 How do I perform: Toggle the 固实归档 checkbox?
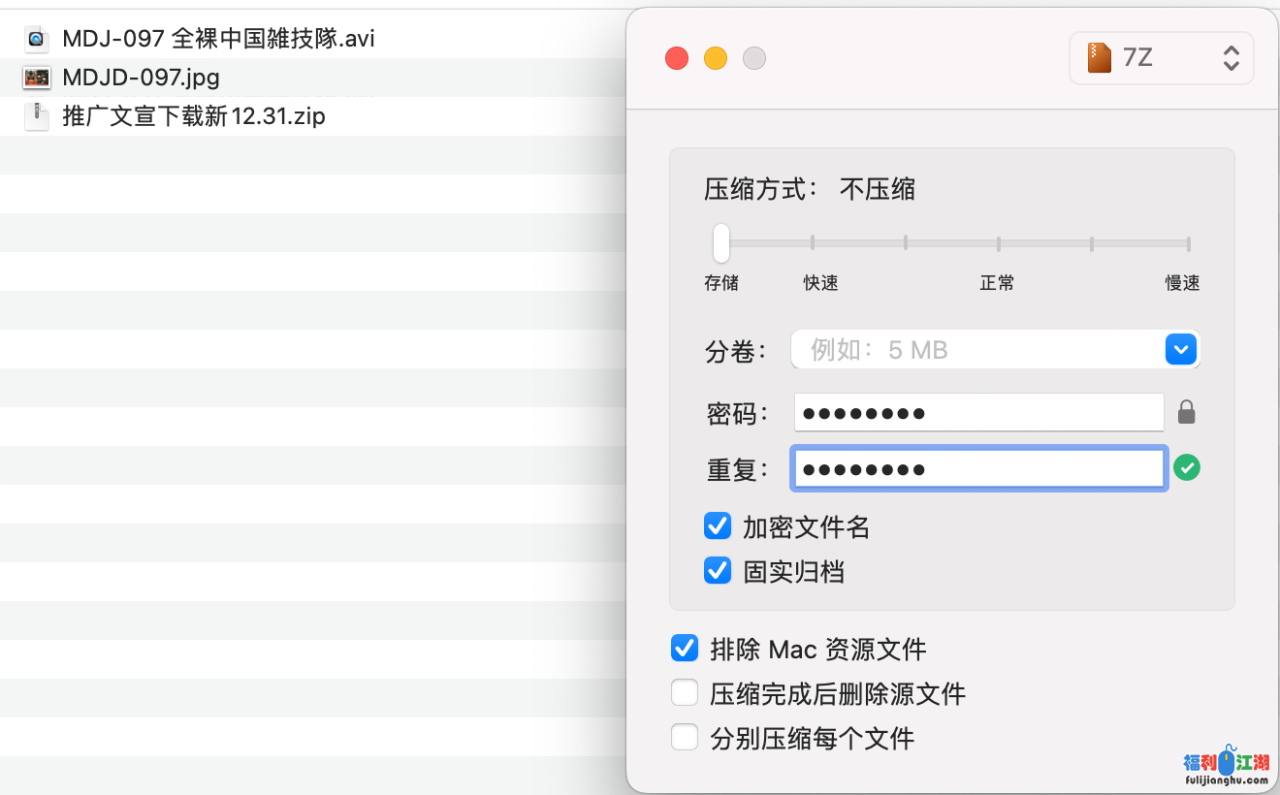(717, 570)
